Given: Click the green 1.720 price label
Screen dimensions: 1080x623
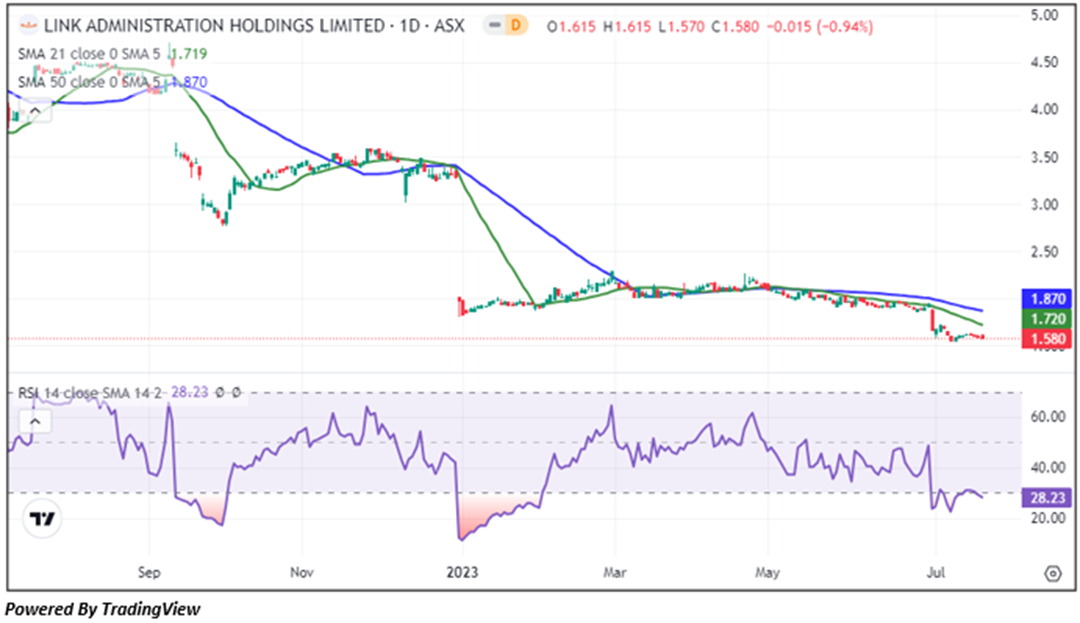Looking at the screenshot, I should (1047, 319).
